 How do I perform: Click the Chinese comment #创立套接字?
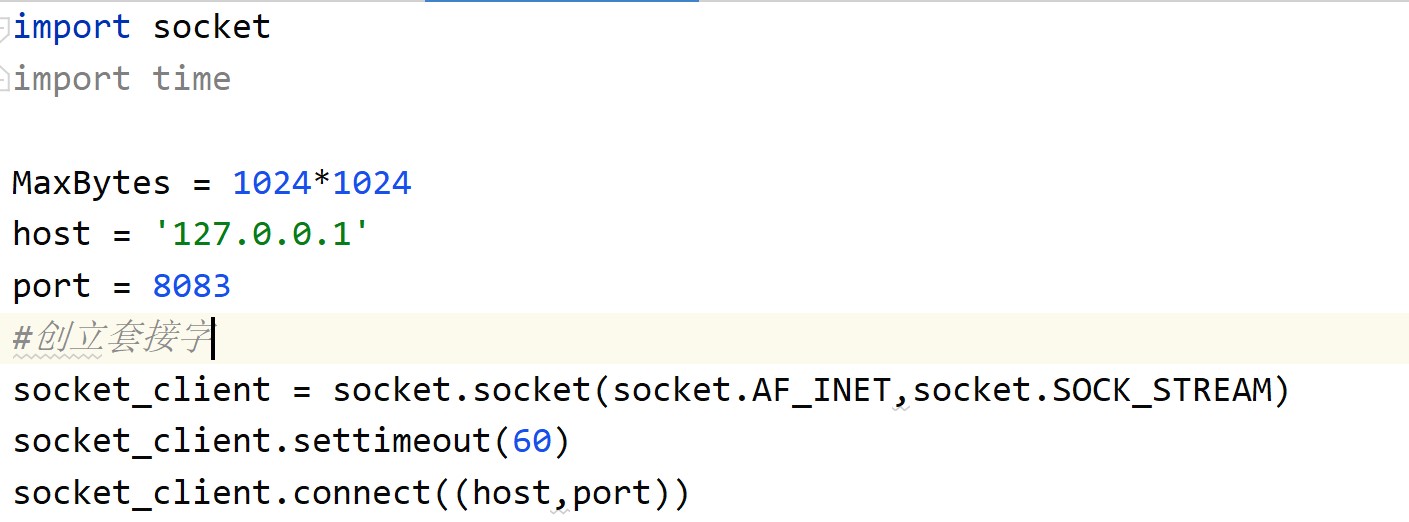point(111,339)
